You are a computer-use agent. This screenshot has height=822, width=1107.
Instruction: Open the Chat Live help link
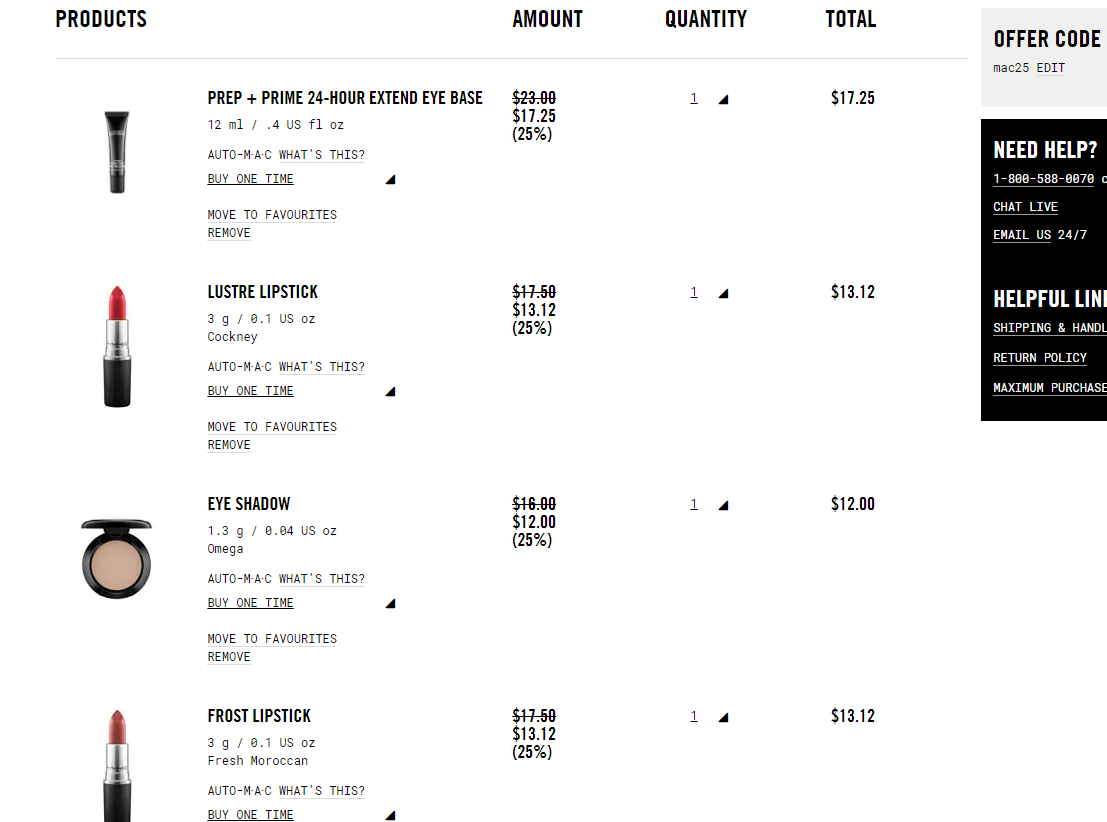coord(1025,207)
